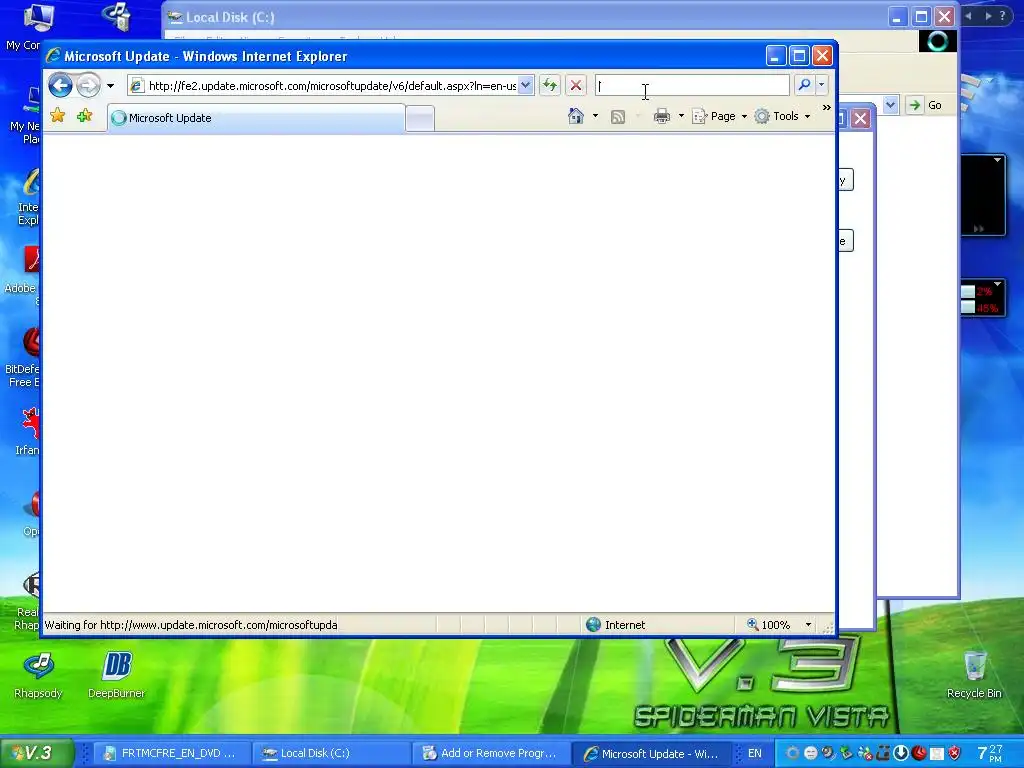Screen dimensions: 1024x768
Task: Click the IE Forward arrow button
Action: point(88,86)
